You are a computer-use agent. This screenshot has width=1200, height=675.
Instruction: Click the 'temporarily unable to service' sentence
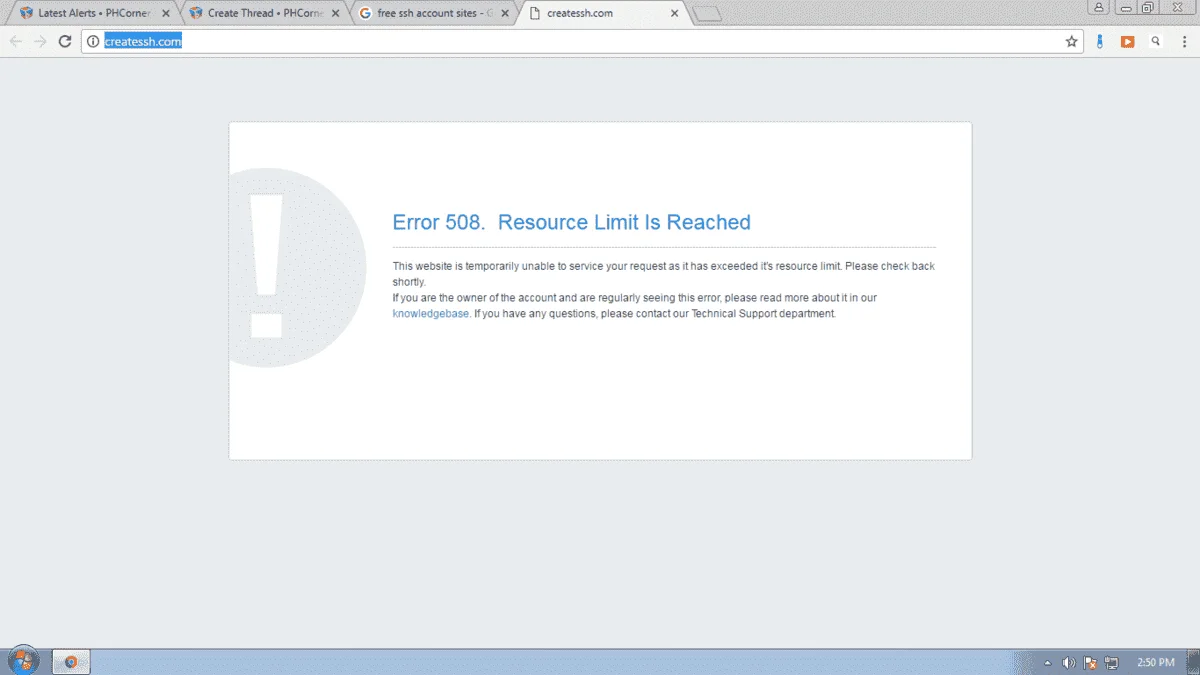(663, 274)
